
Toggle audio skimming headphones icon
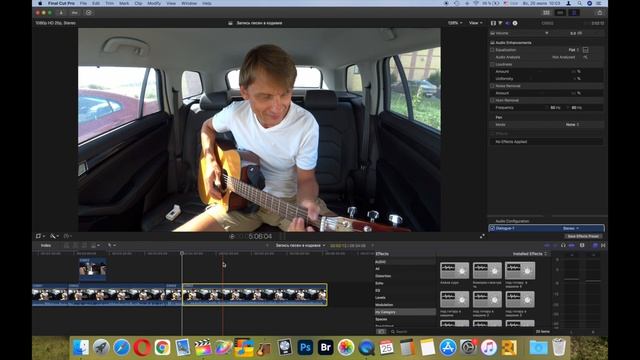pyautogui.click(x=563, y=245)
